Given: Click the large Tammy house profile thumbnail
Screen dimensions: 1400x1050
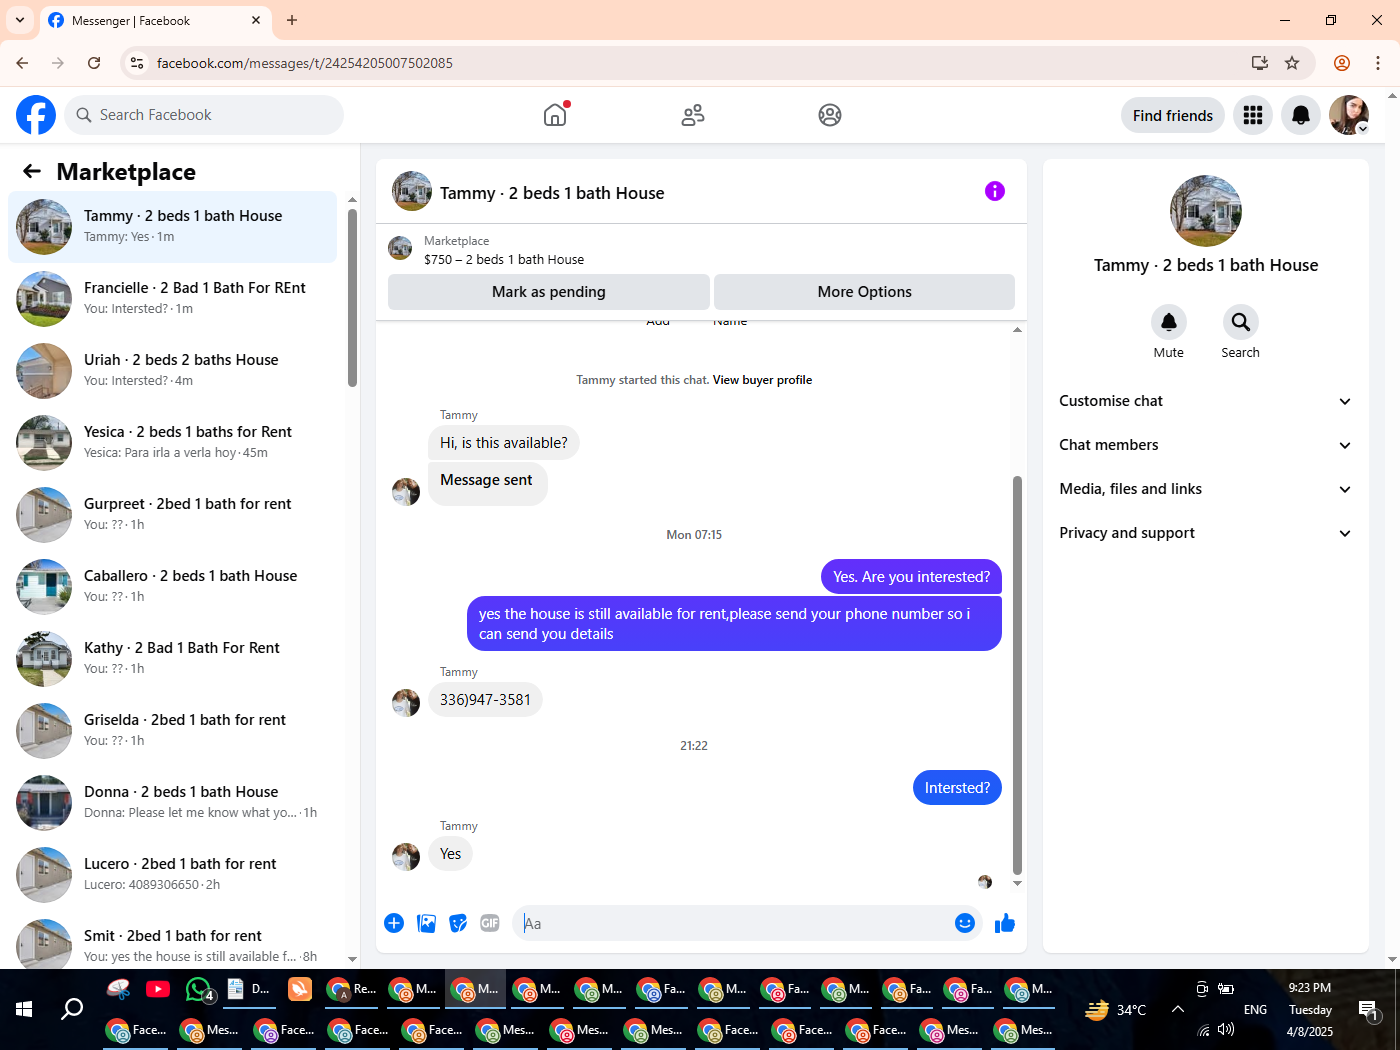Looking at the screenshot, I should coord(1206,211).
